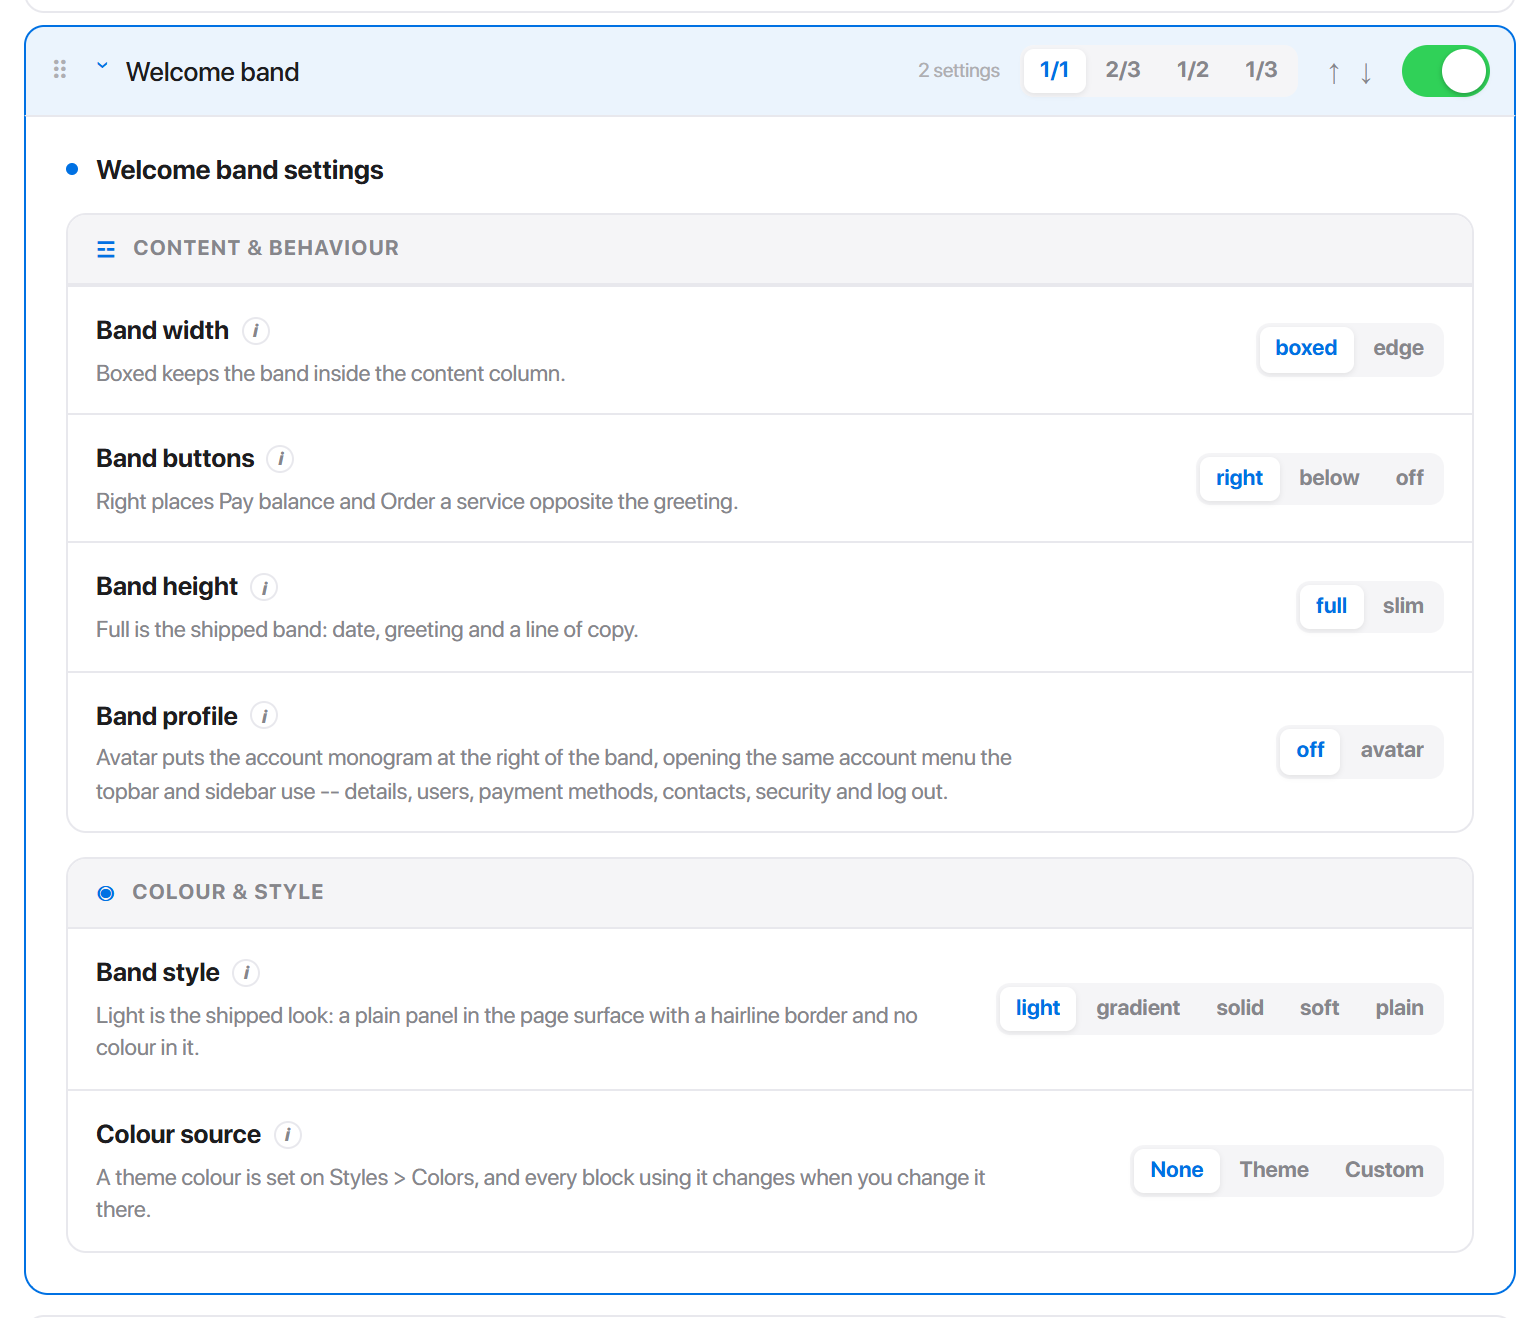Set Band width to edge
Image resolution: width=1540 pixels, height=1318 pixels.
coord(1398,349)
